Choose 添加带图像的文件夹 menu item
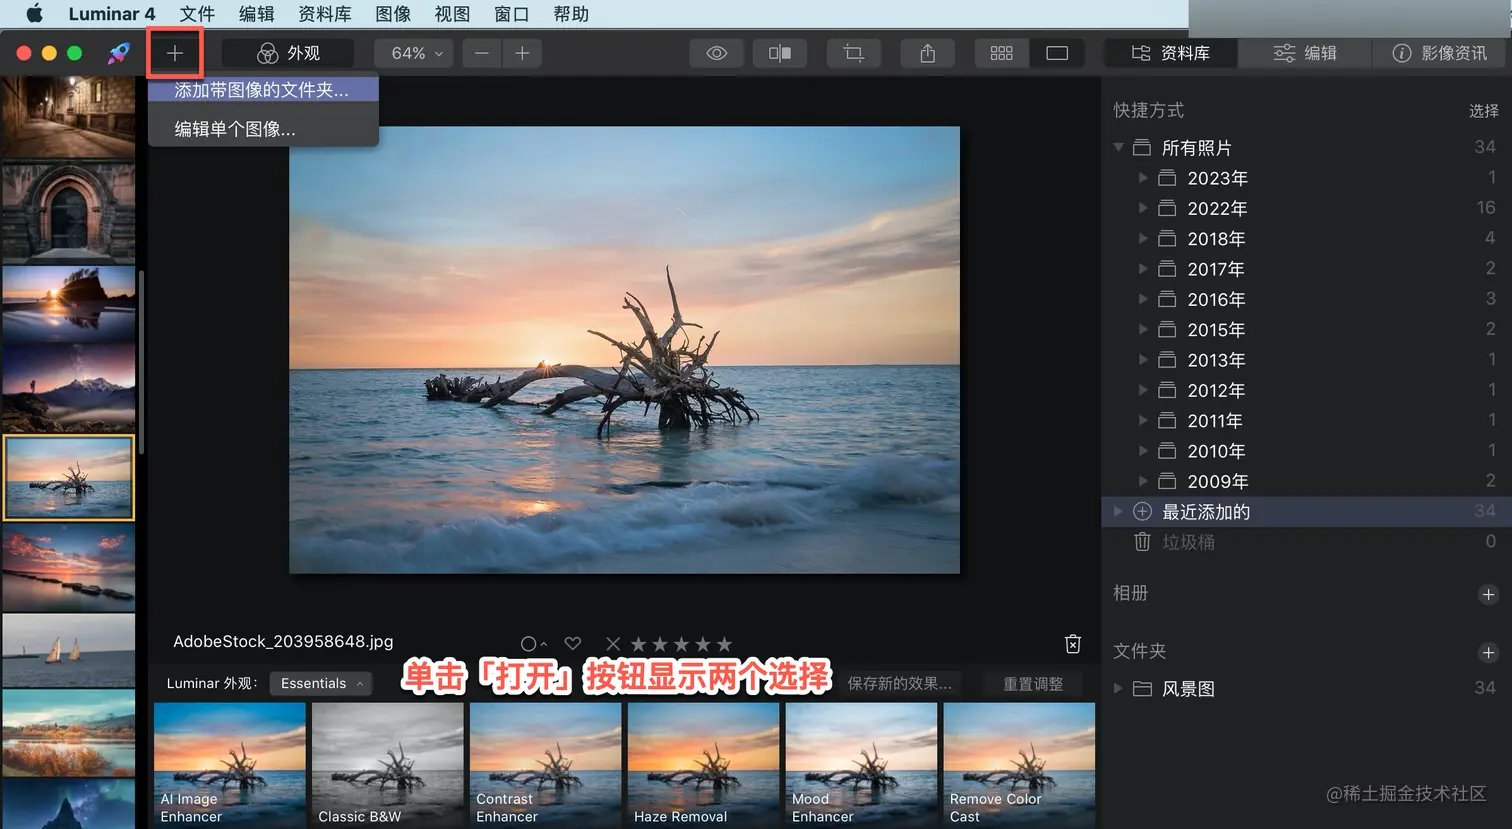Screen dimensions: 1512x829 [x=262, y=90]
